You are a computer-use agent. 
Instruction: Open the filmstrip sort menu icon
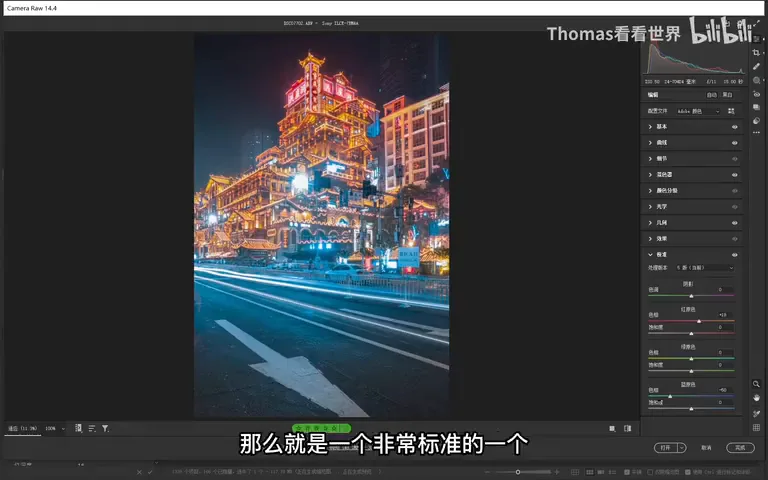pos(92,428)
